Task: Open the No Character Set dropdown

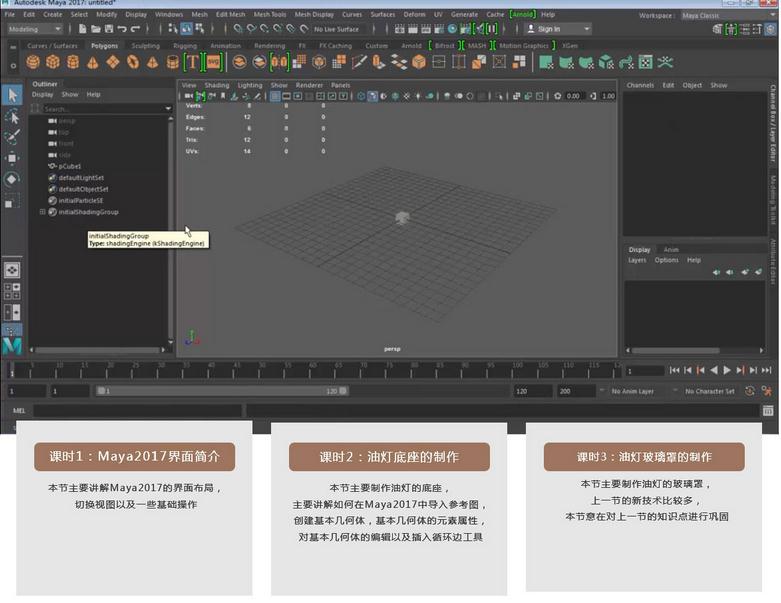Action: pos(709,391)
